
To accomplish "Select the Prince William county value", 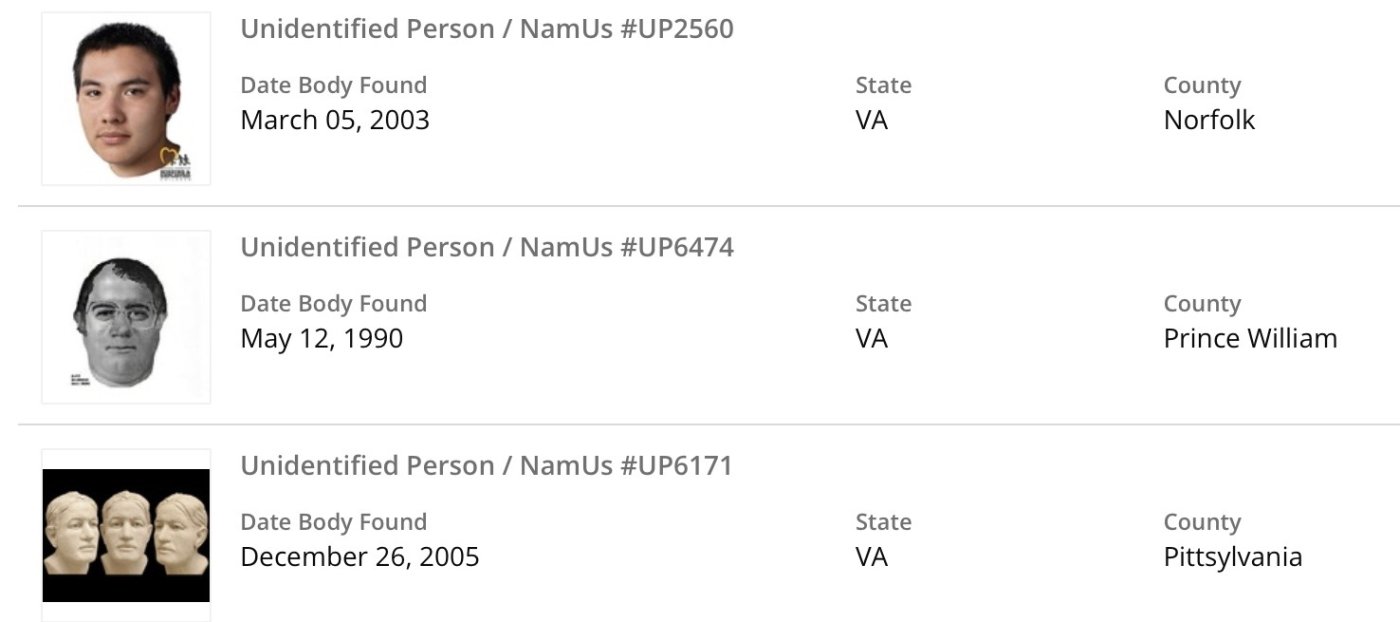I will pyautogui.click(x=1250, y=338).
